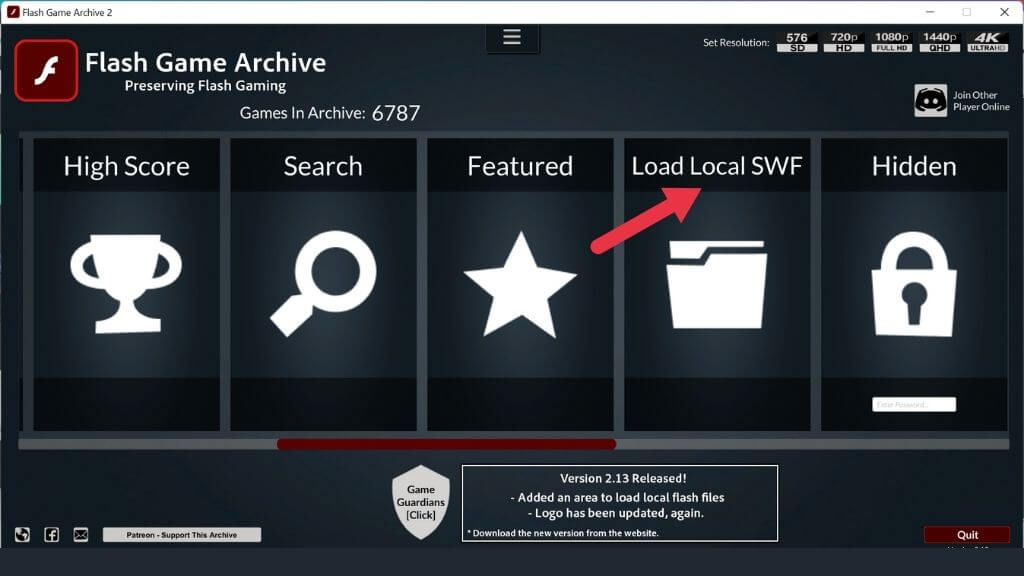Click the Load Local SWF folder icon
This screenshot has width=1024, height=576.
[x=717, y=285]
